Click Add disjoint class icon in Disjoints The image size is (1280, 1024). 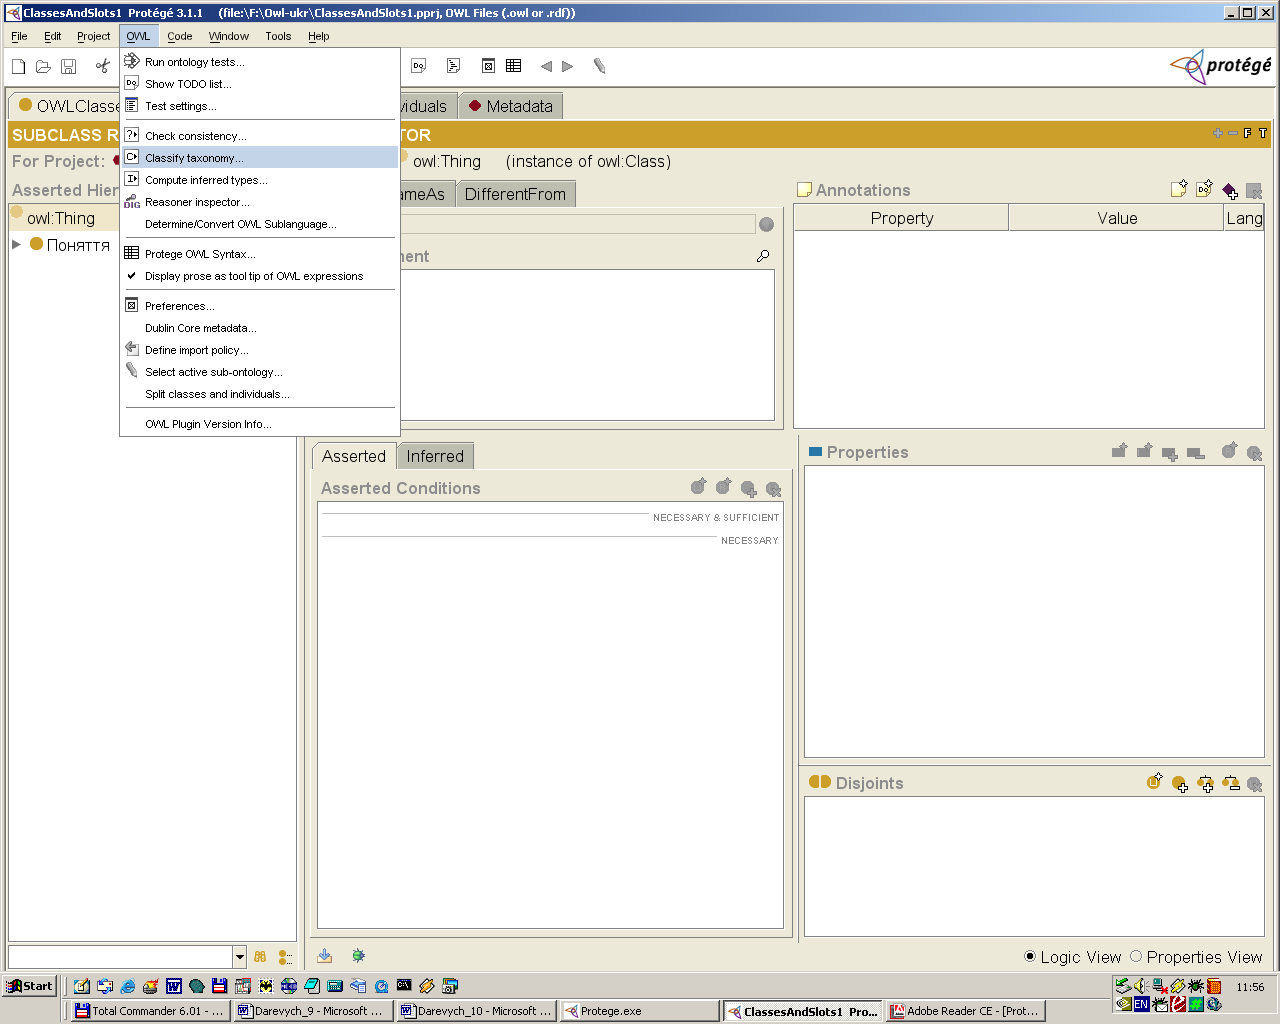(1180, 784)
